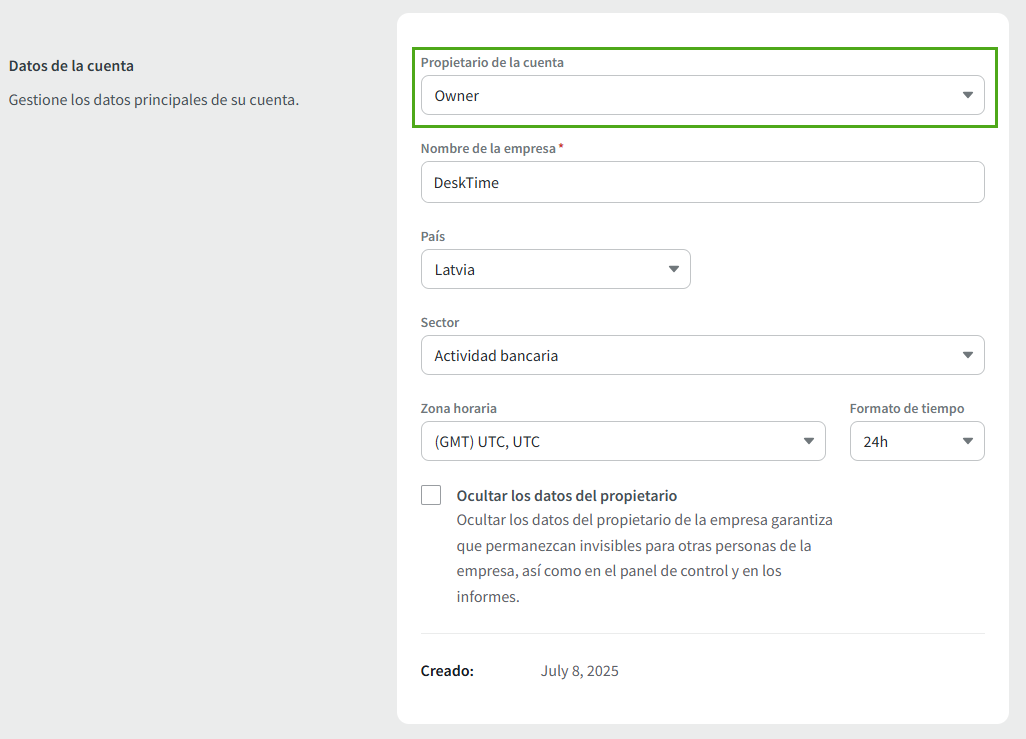The image size is (1026, 739).
Task: Click the bold 'Ocultar los datos del propietario' label
Action: 566,496
